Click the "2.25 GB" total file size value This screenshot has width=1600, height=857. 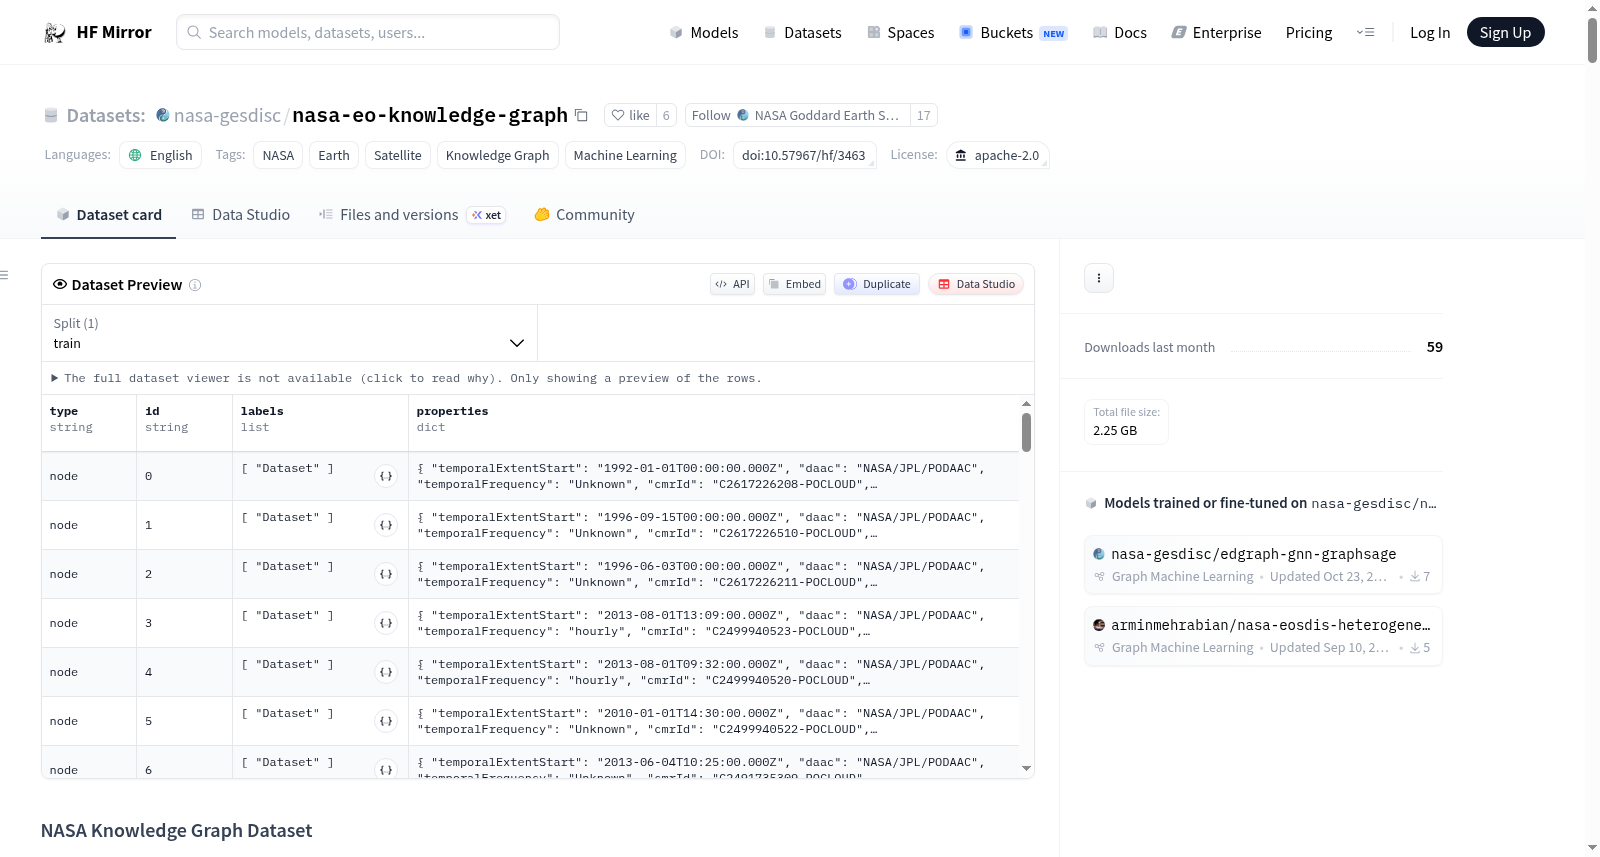point(1115,431)
